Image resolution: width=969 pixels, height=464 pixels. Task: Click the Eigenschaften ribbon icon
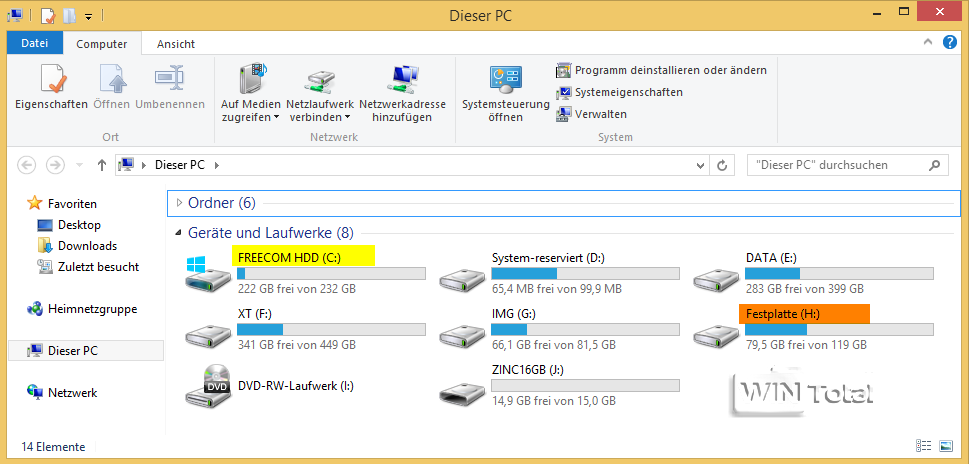(x=51, y=78)
